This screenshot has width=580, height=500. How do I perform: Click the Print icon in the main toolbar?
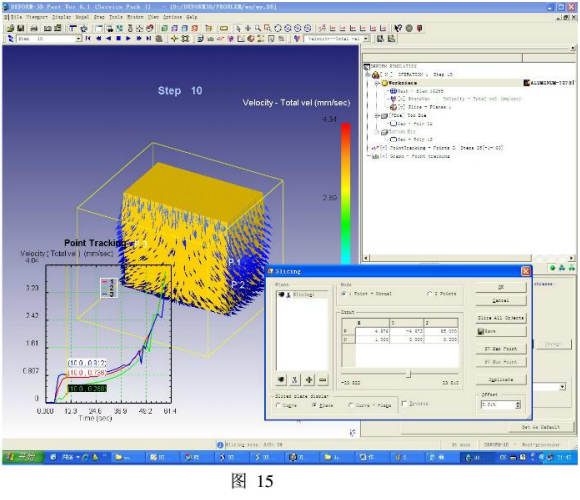34,28
